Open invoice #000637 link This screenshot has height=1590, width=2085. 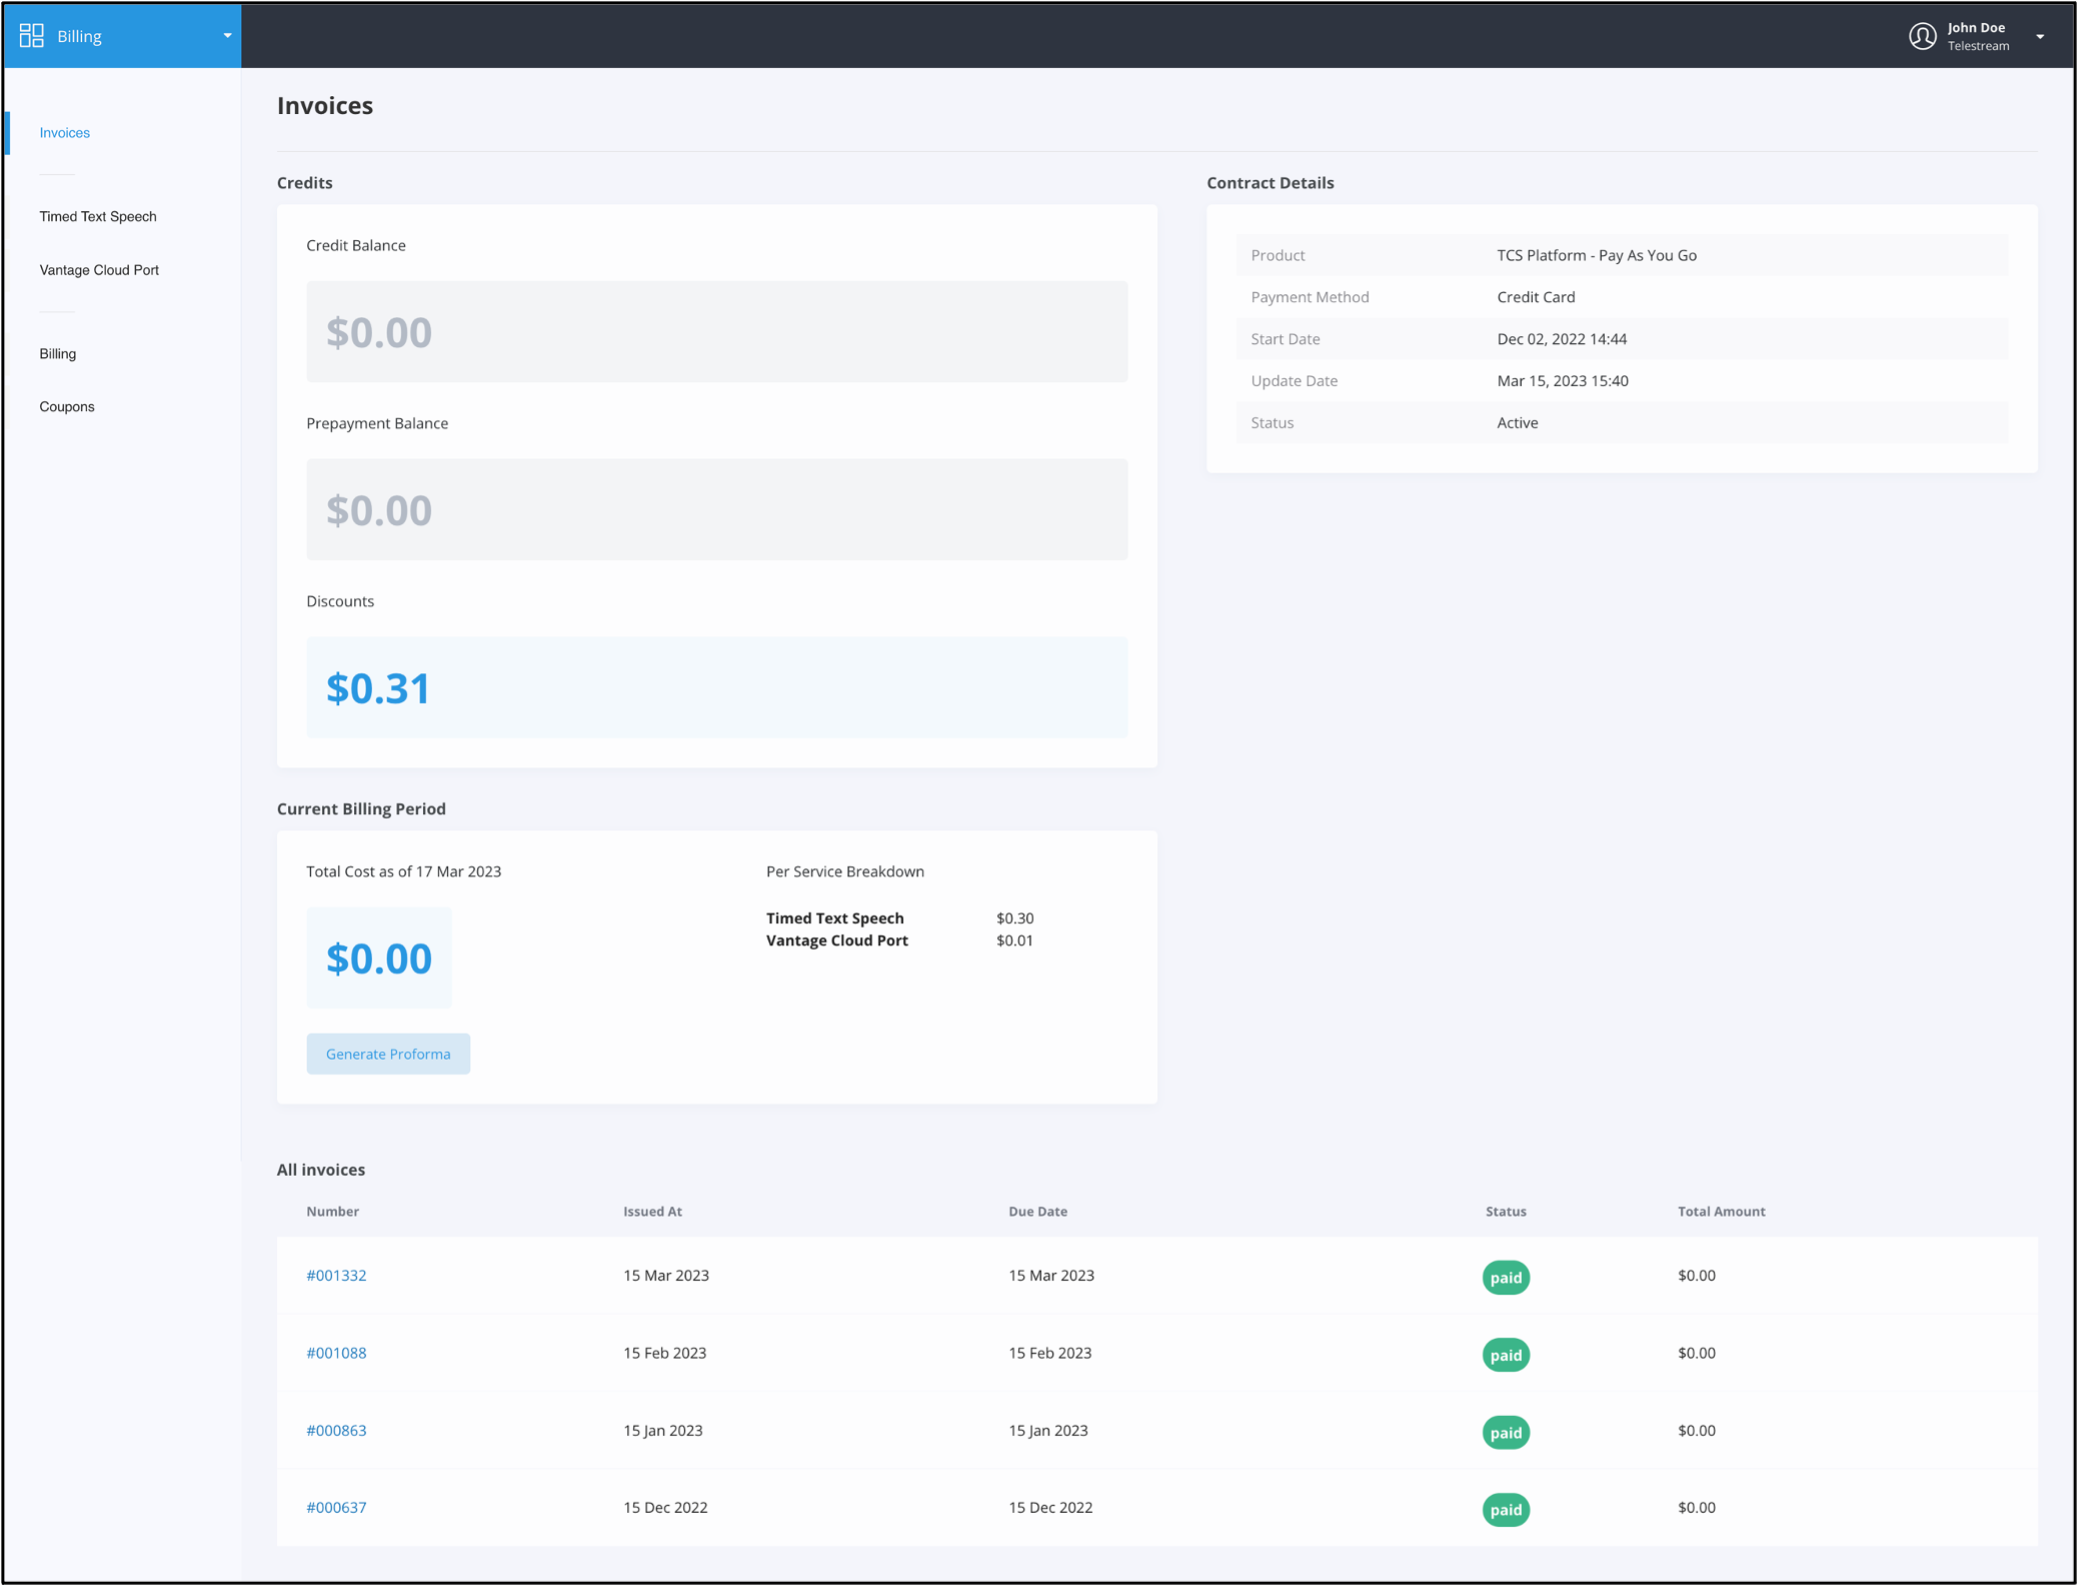tap(336, 1508)
